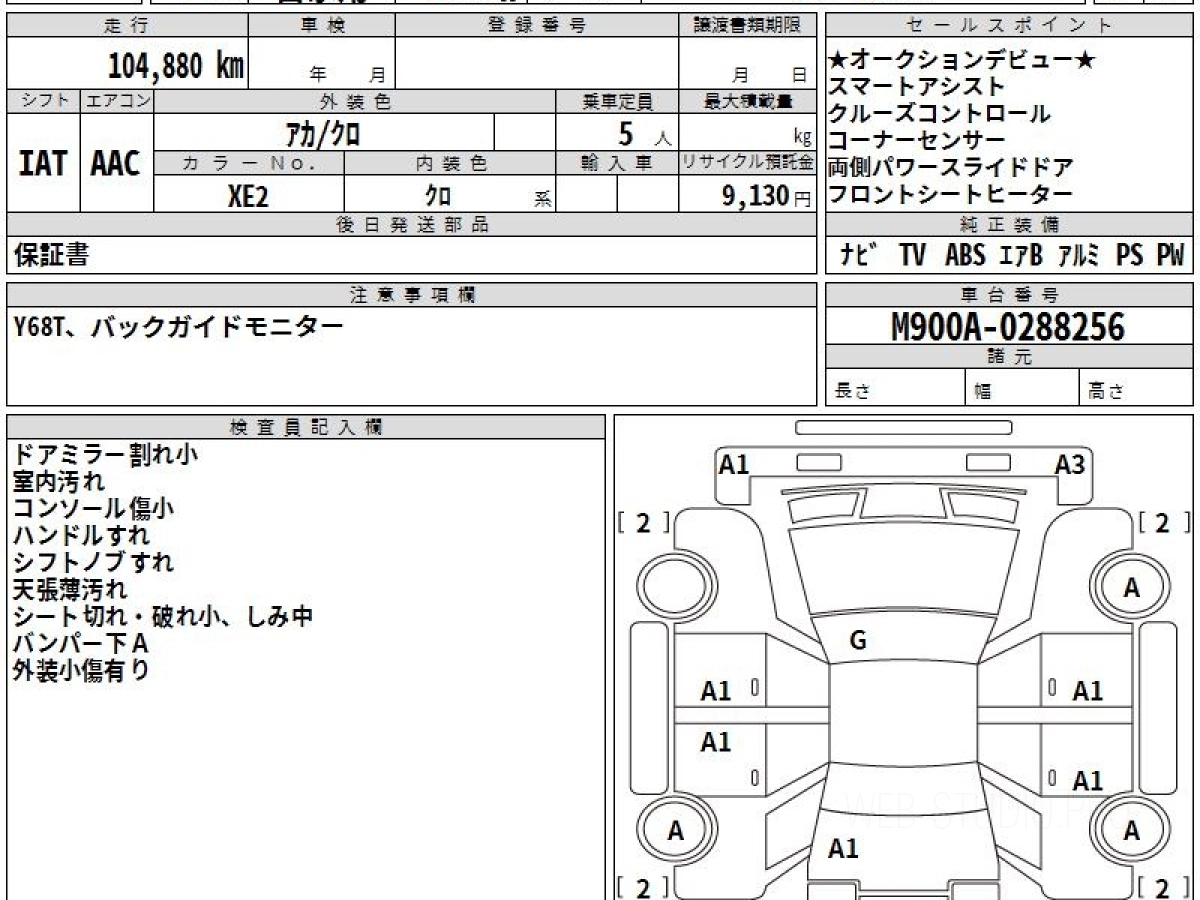
Task: Click the 内装色 header
Action: click(450, 163)
